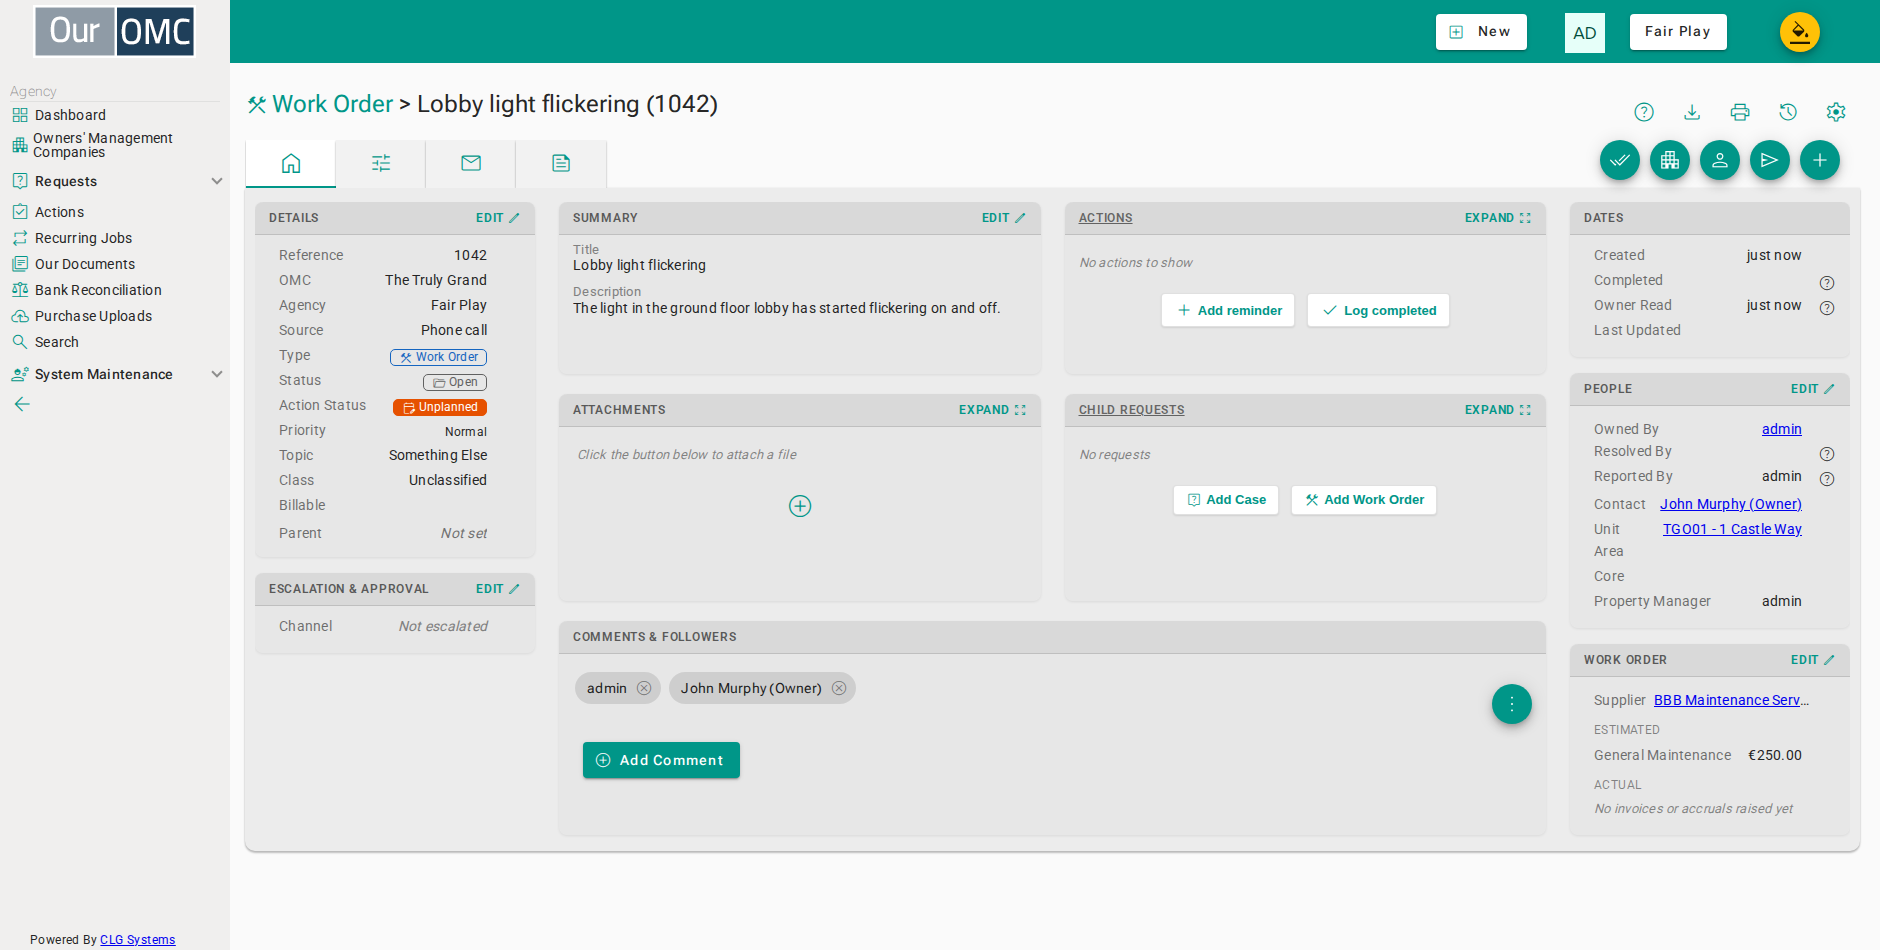Click the Add Case button
This screenshot has height=950, width=1880.
[x=1226, y=500]
